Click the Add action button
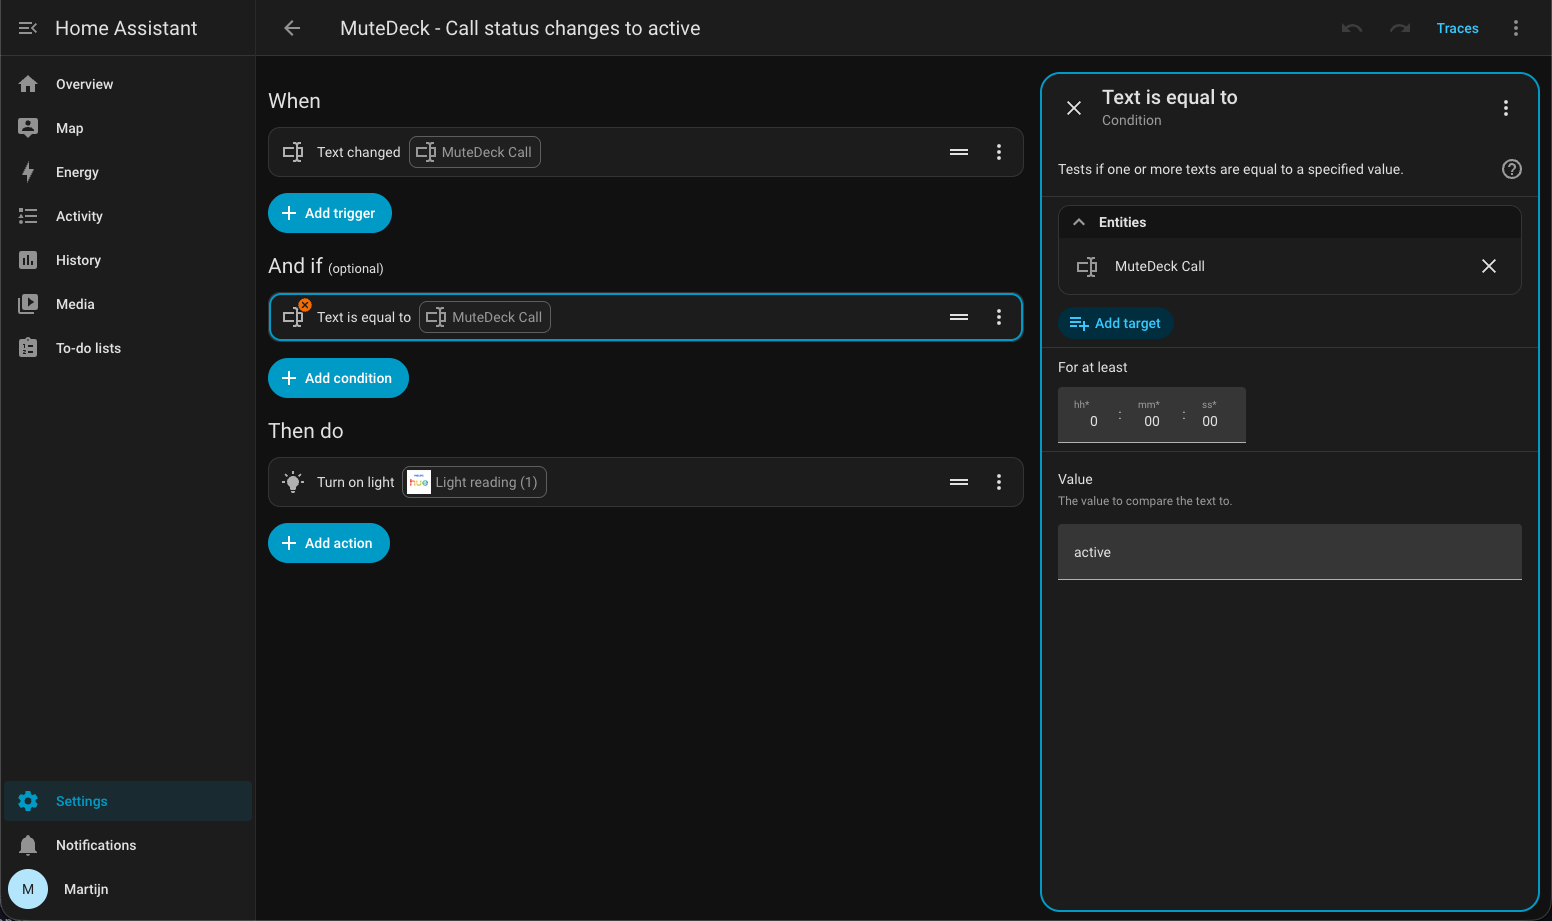The height and width of the screenshot is (921, 1552). [x=329, y=543]
